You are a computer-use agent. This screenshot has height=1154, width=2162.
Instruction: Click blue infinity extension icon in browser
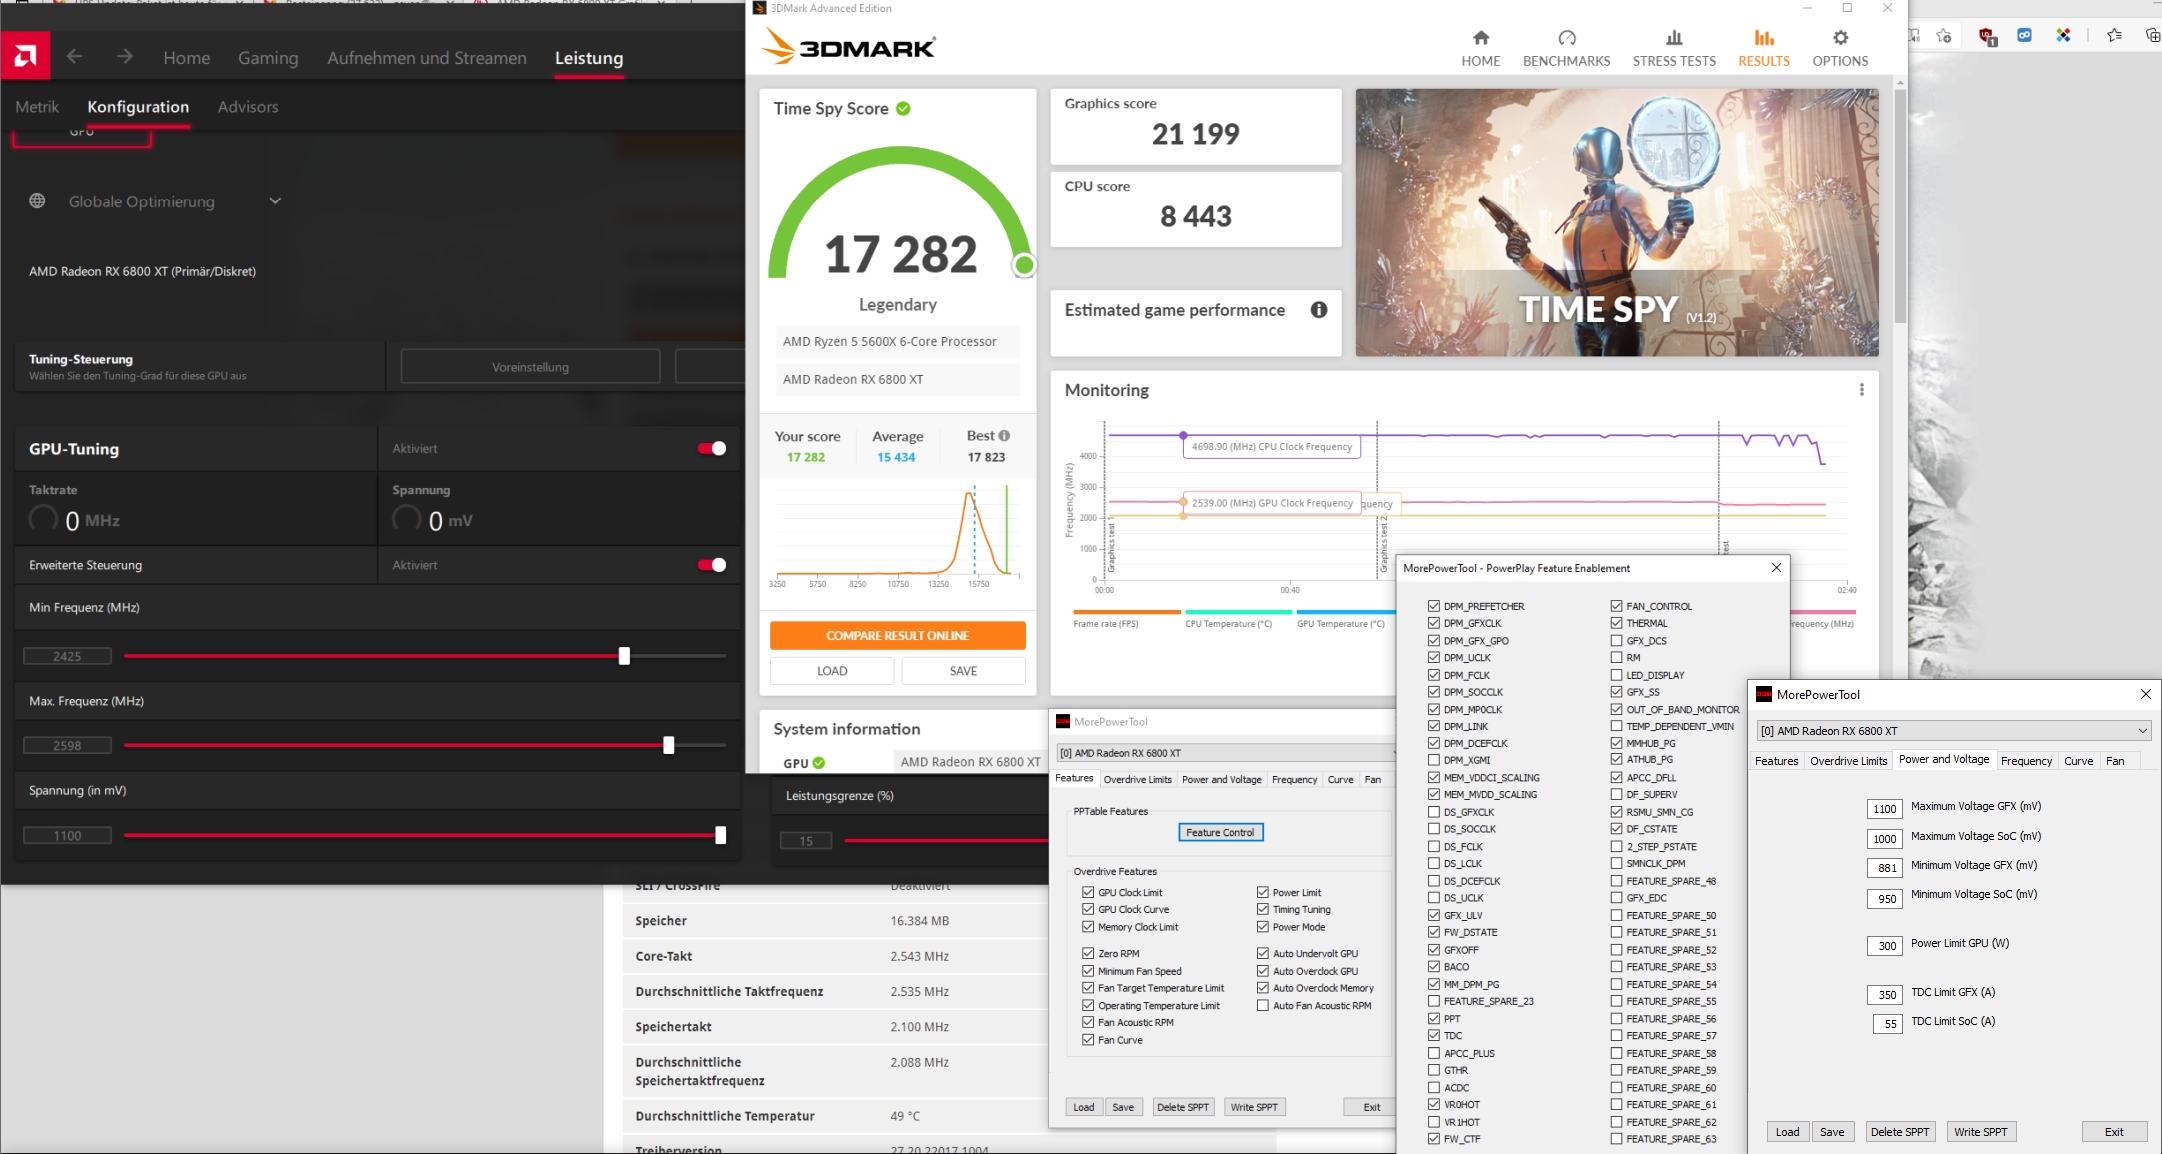[x=2024, y=36]
